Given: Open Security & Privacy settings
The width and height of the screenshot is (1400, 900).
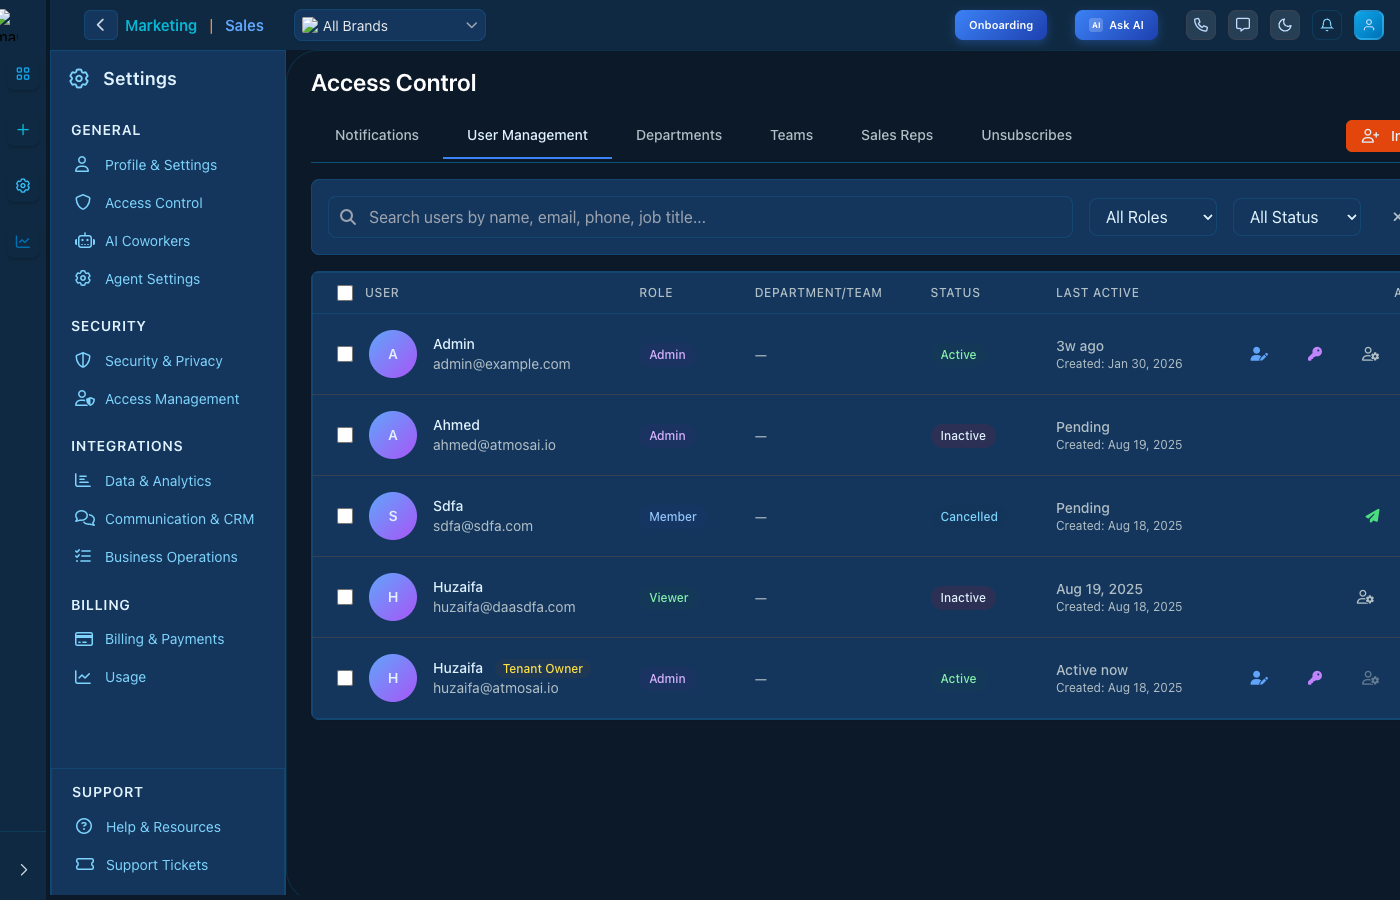Looking at the screenshot, I should click(164, 361).
